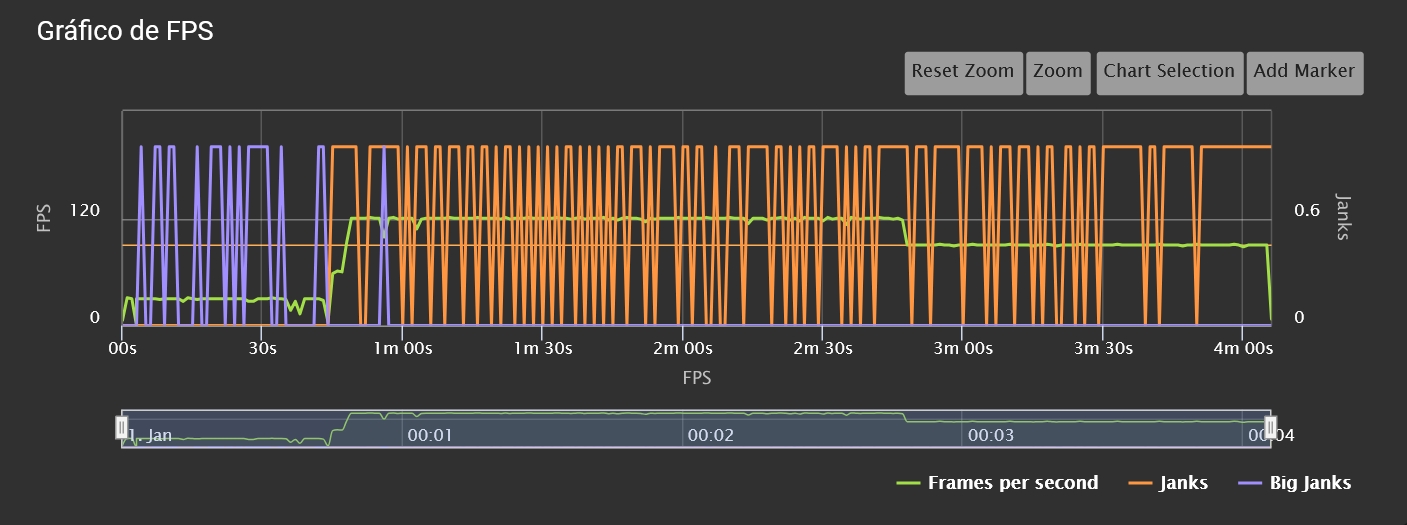The image size is (1407, 525).
Task: Click the 00:03 mark in navigator
Action: click(991, 436)
